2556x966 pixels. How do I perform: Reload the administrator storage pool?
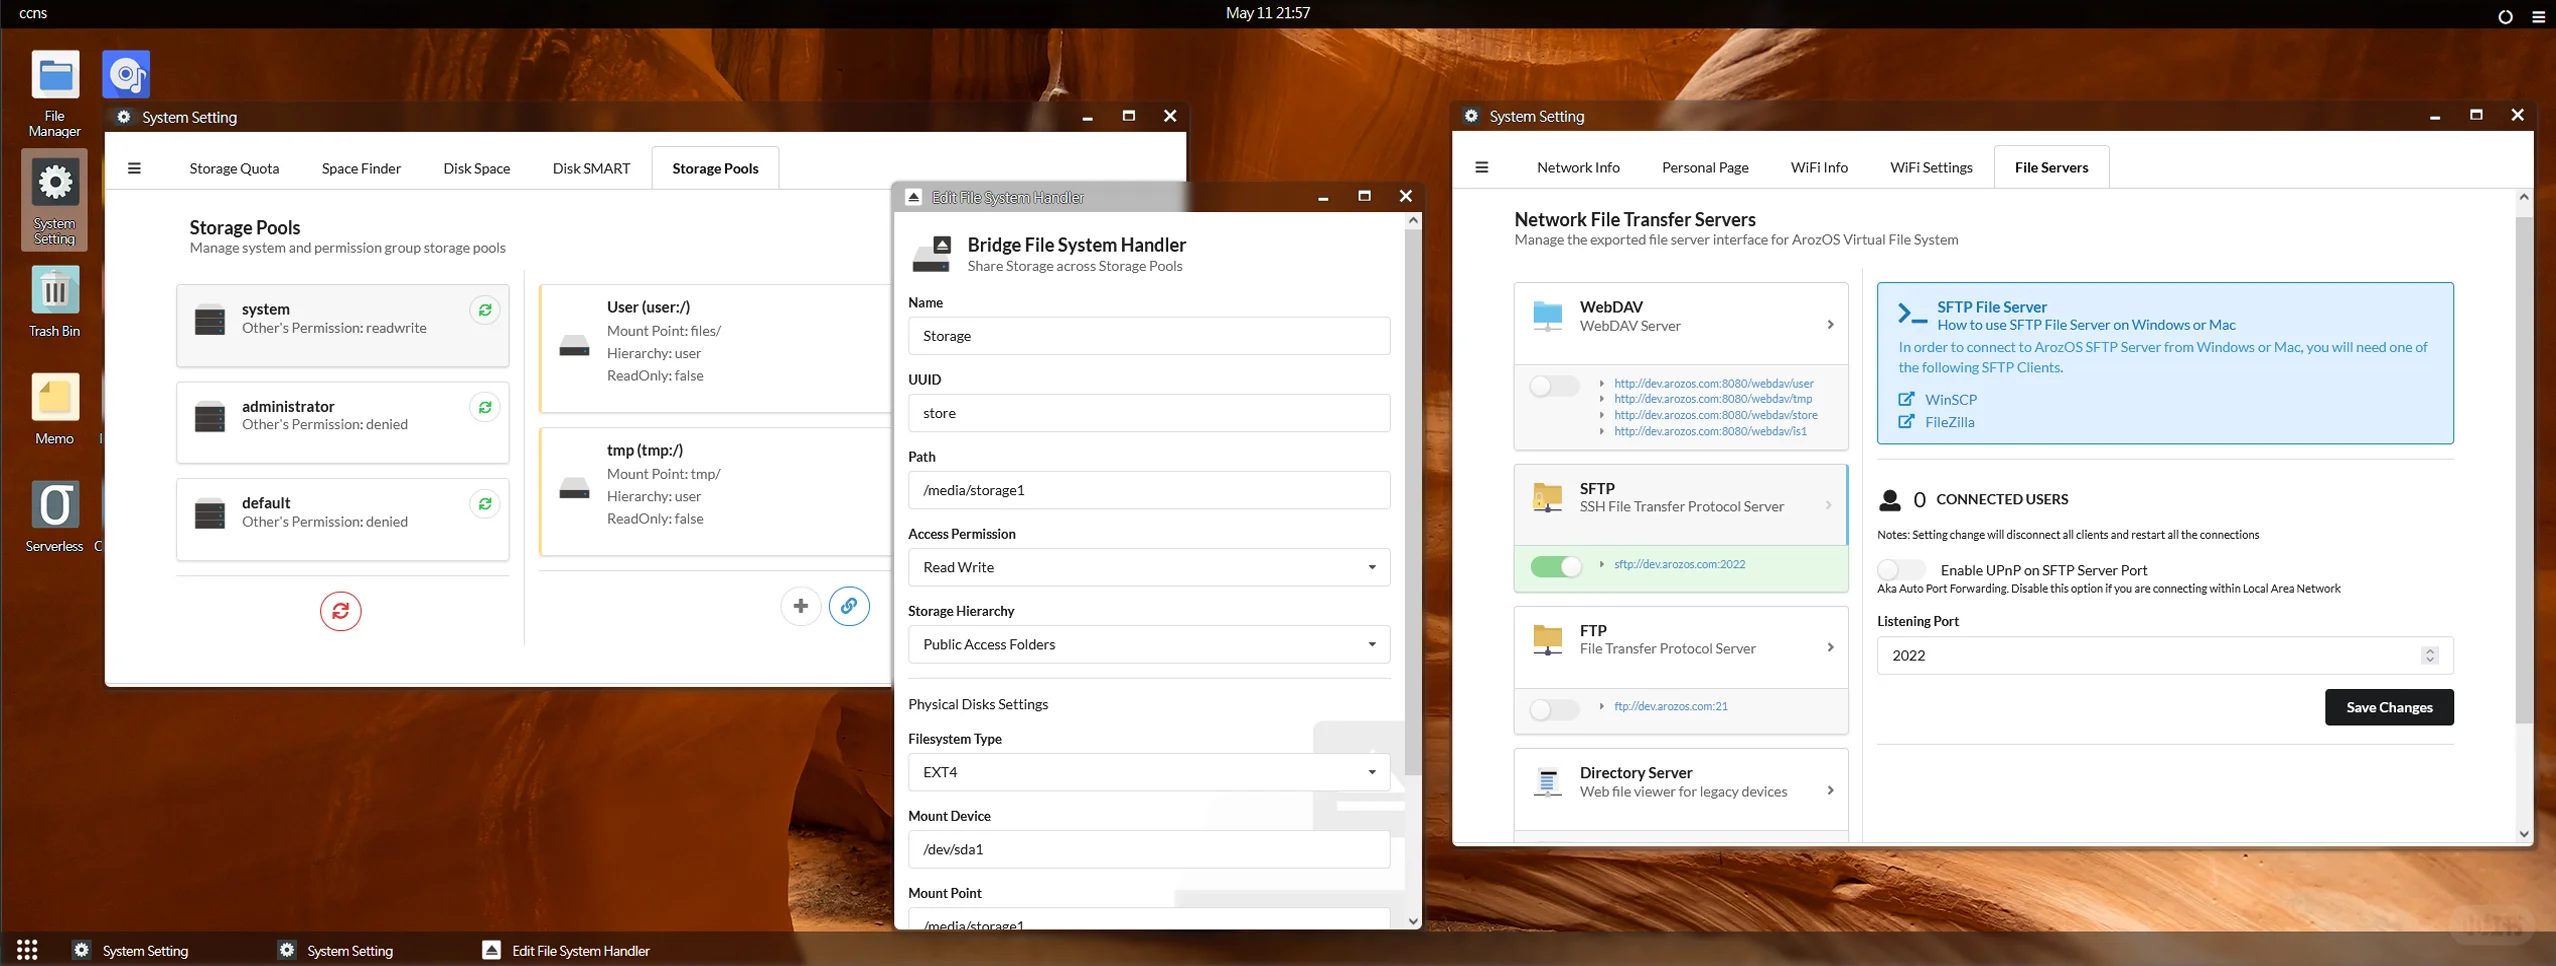[x=485, y=408]
